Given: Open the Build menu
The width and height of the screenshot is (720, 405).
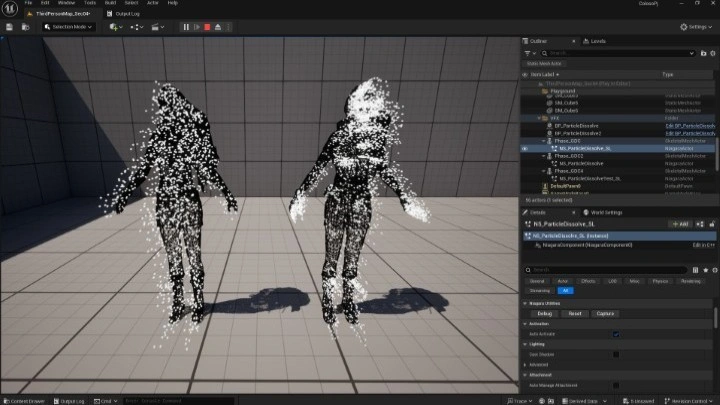Looking at the screenshot, I should coord(109,3).
